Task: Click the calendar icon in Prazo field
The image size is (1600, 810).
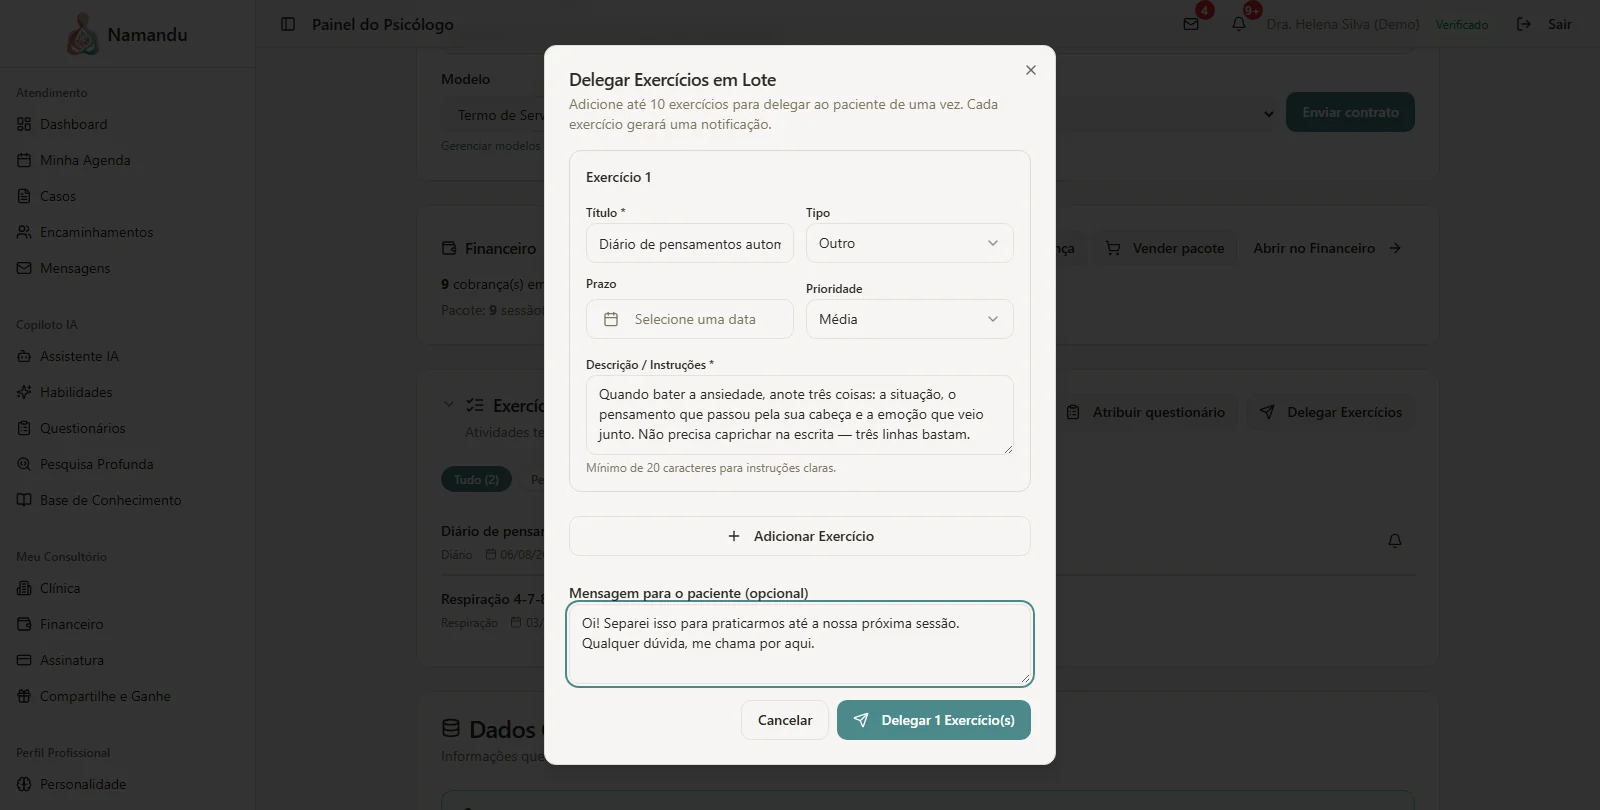Action: [611, 319]
